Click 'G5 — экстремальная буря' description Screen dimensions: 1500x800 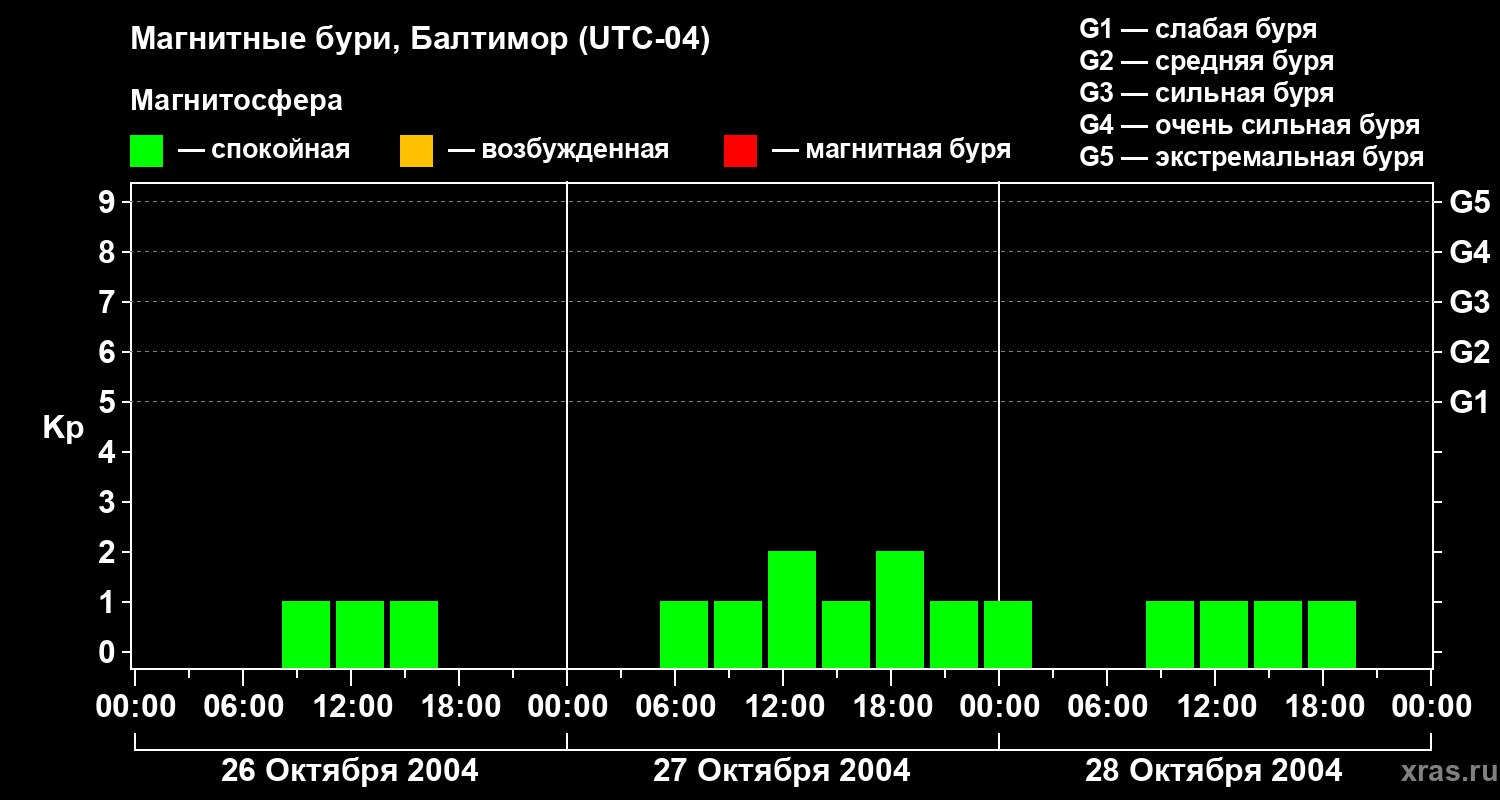pyautogui.click(x=1251, y=157)
